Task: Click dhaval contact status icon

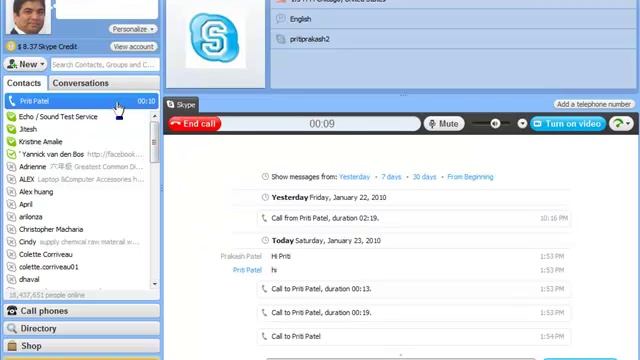Action: pyautogui.click(x=11, y=280)
